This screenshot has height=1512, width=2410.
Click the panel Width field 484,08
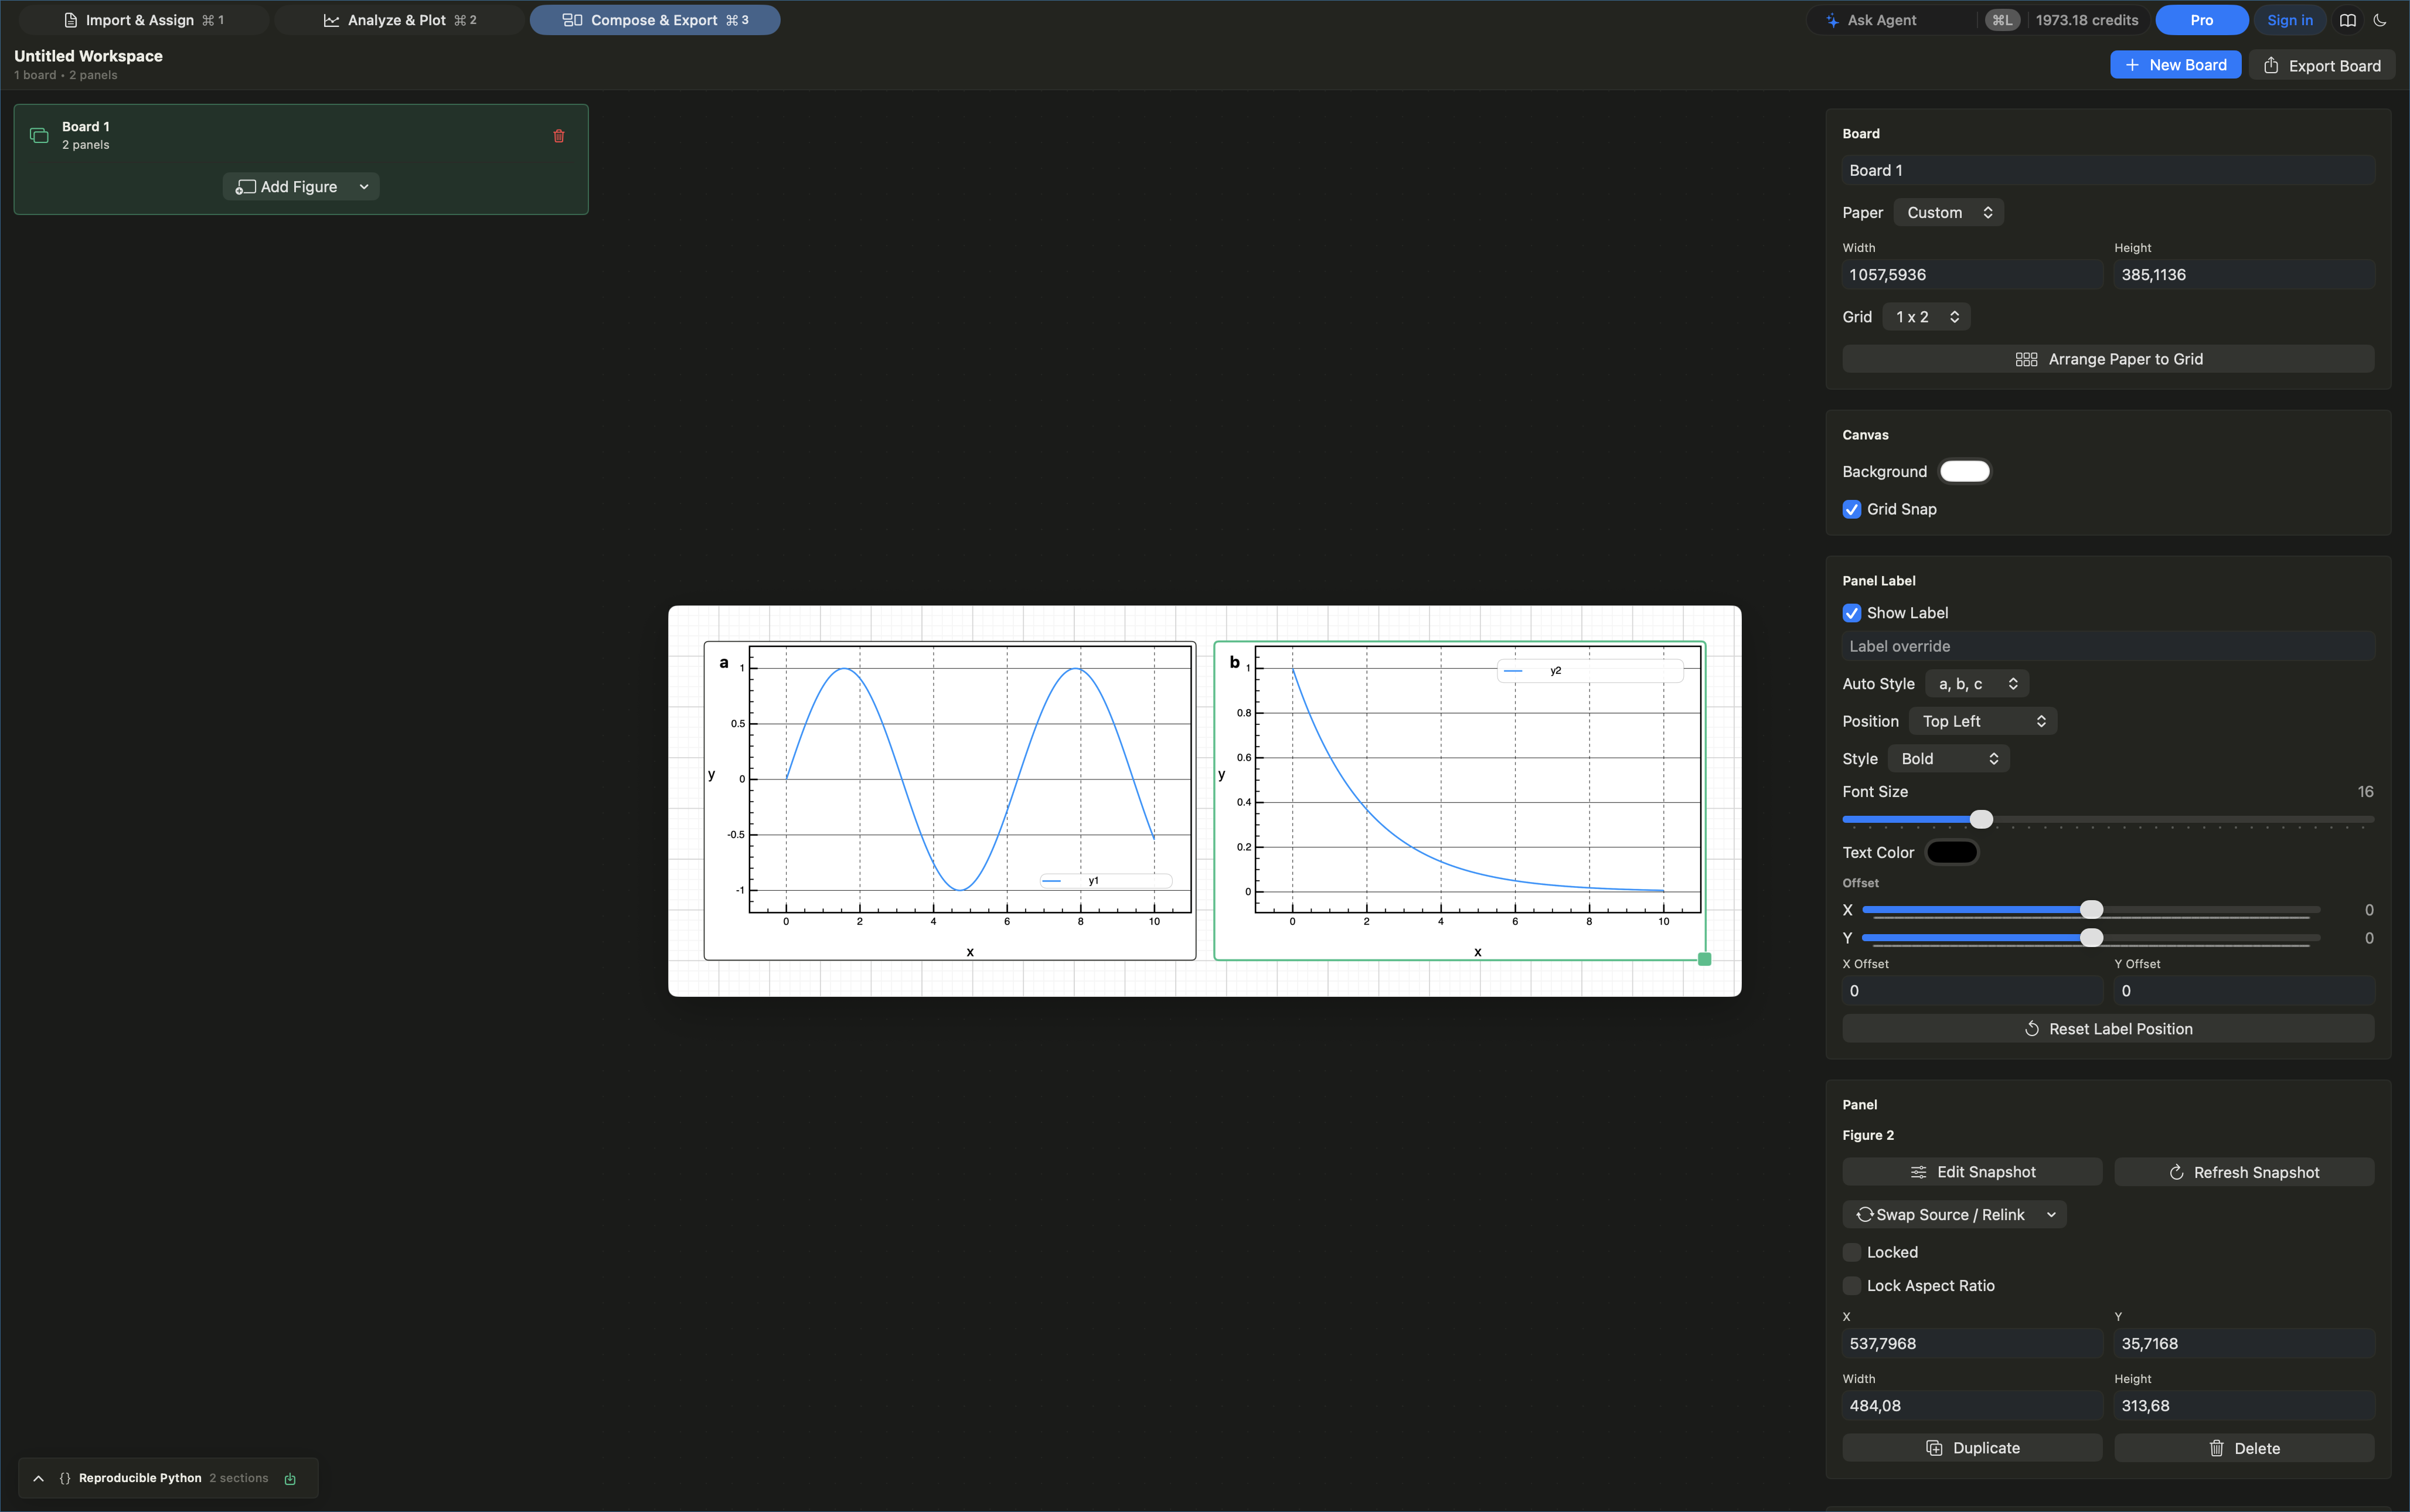coord(1972,1406)
